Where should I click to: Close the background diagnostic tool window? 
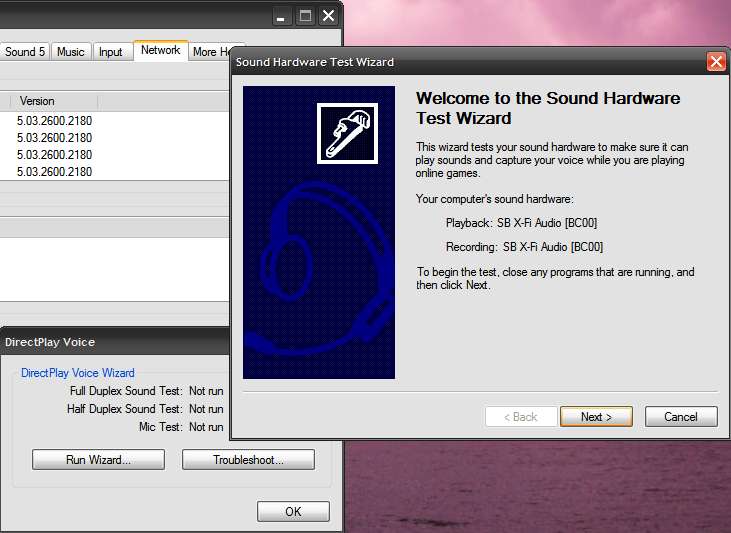pyautogui.click(x=328, y=16)
